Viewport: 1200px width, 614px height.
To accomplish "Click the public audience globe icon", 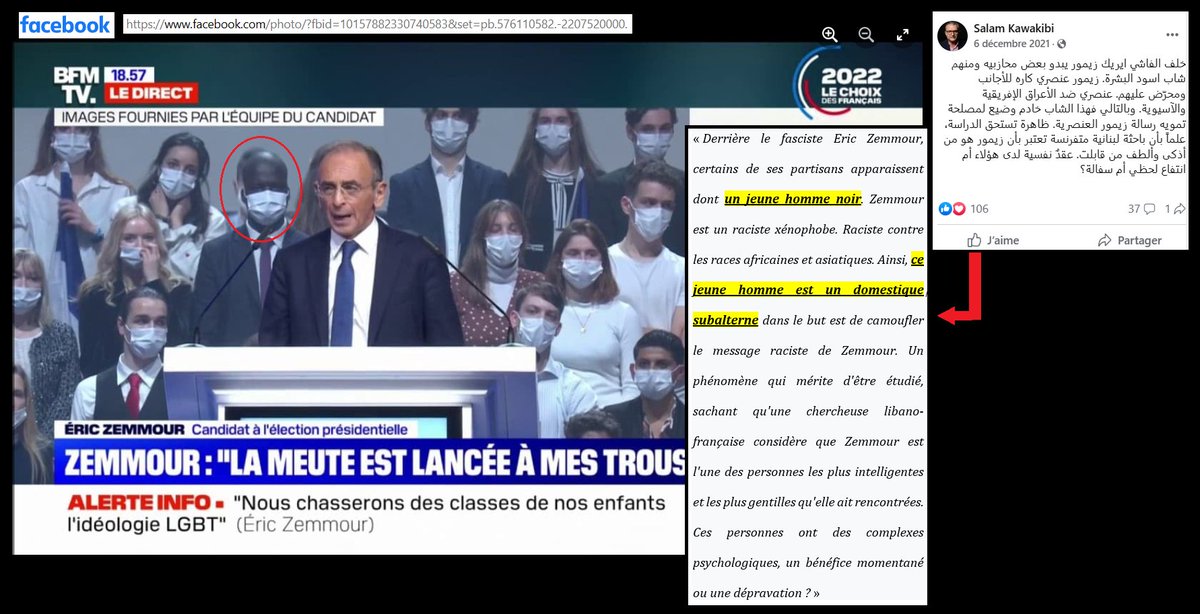I will (x=1061, y=43).
